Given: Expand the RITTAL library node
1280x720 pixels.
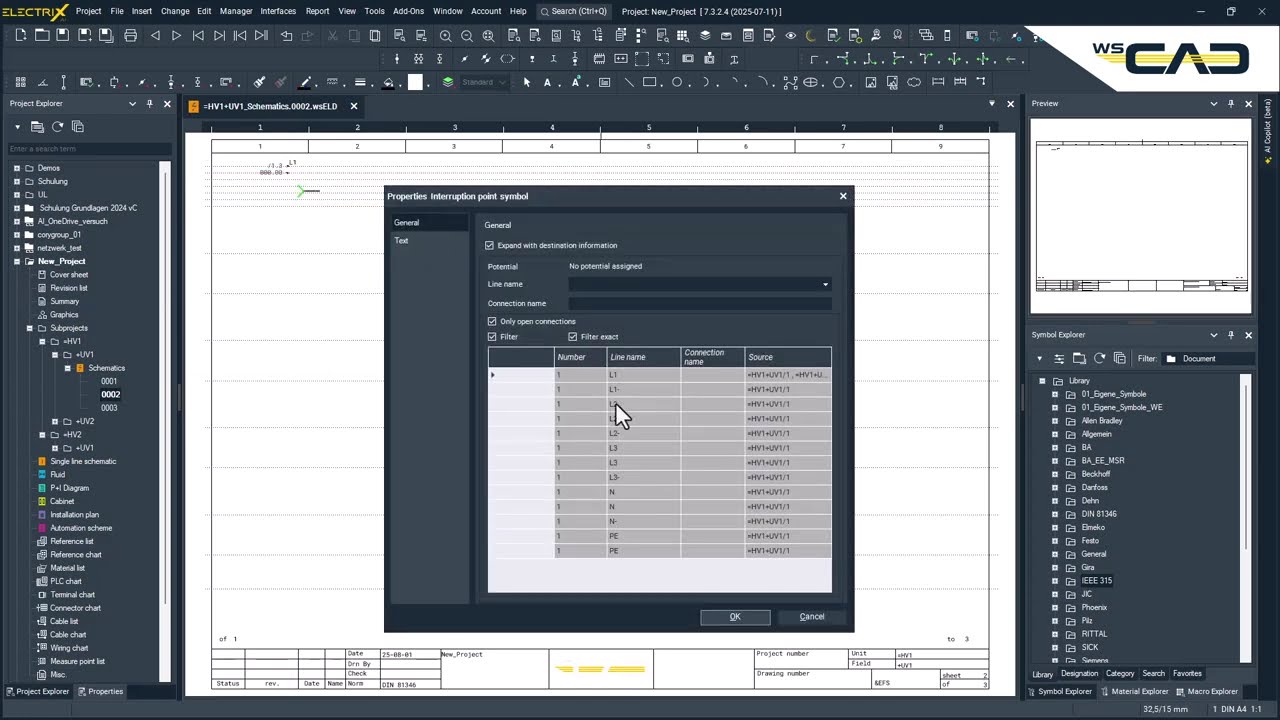Looking at the screenshot, I should pos(1054,634).
